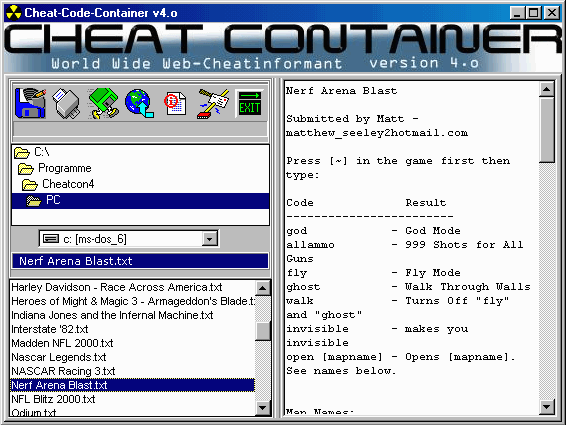566x425 pixels.
Task: Click cheat text scroll up arrow
Action: click(547, 89)
